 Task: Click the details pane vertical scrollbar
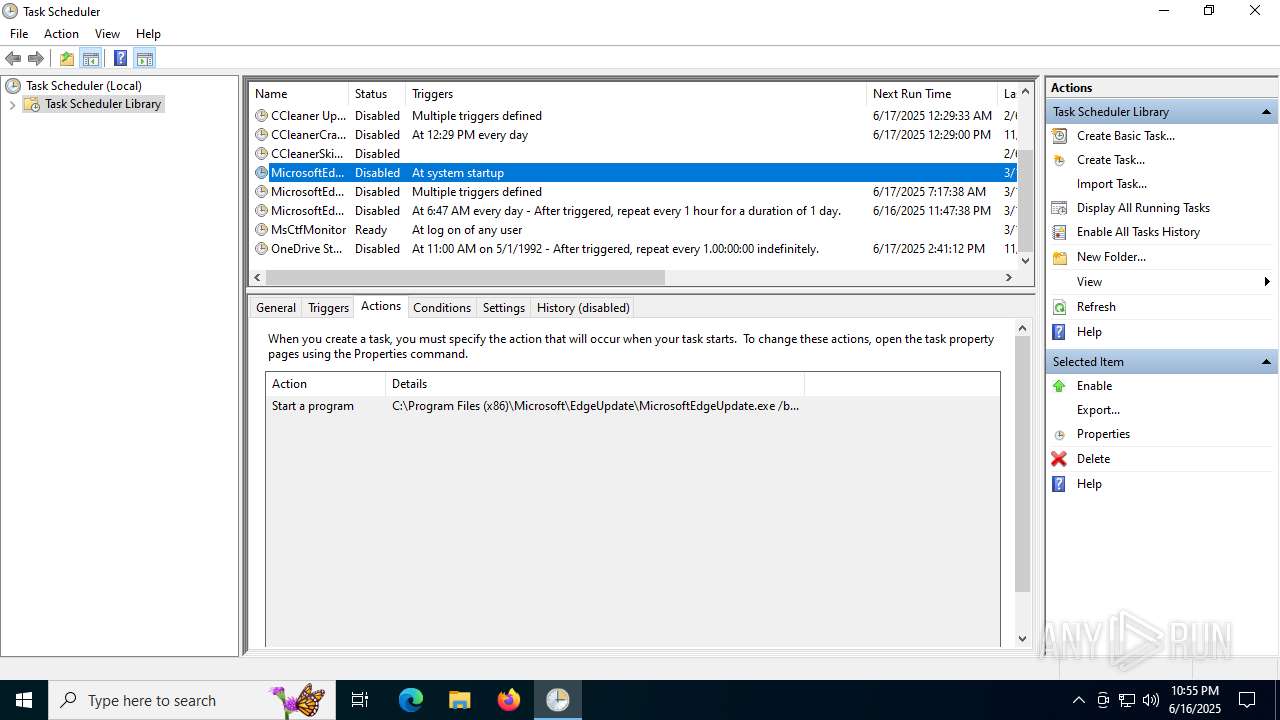point(1022,464)
